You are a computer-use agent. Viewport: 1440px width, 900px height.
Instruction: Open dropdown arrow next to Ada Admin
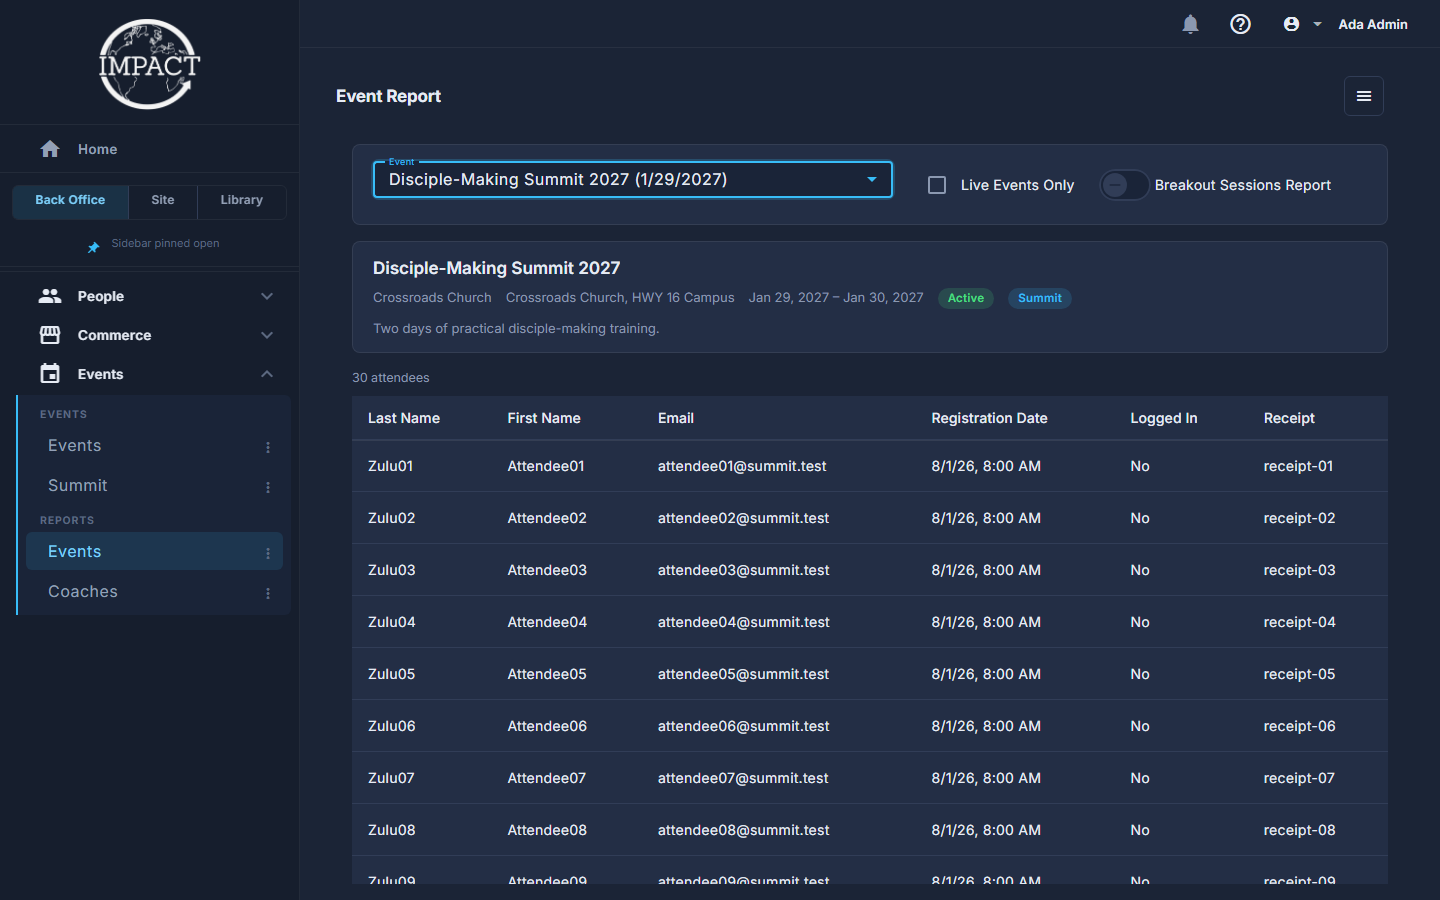[1317, 24]
